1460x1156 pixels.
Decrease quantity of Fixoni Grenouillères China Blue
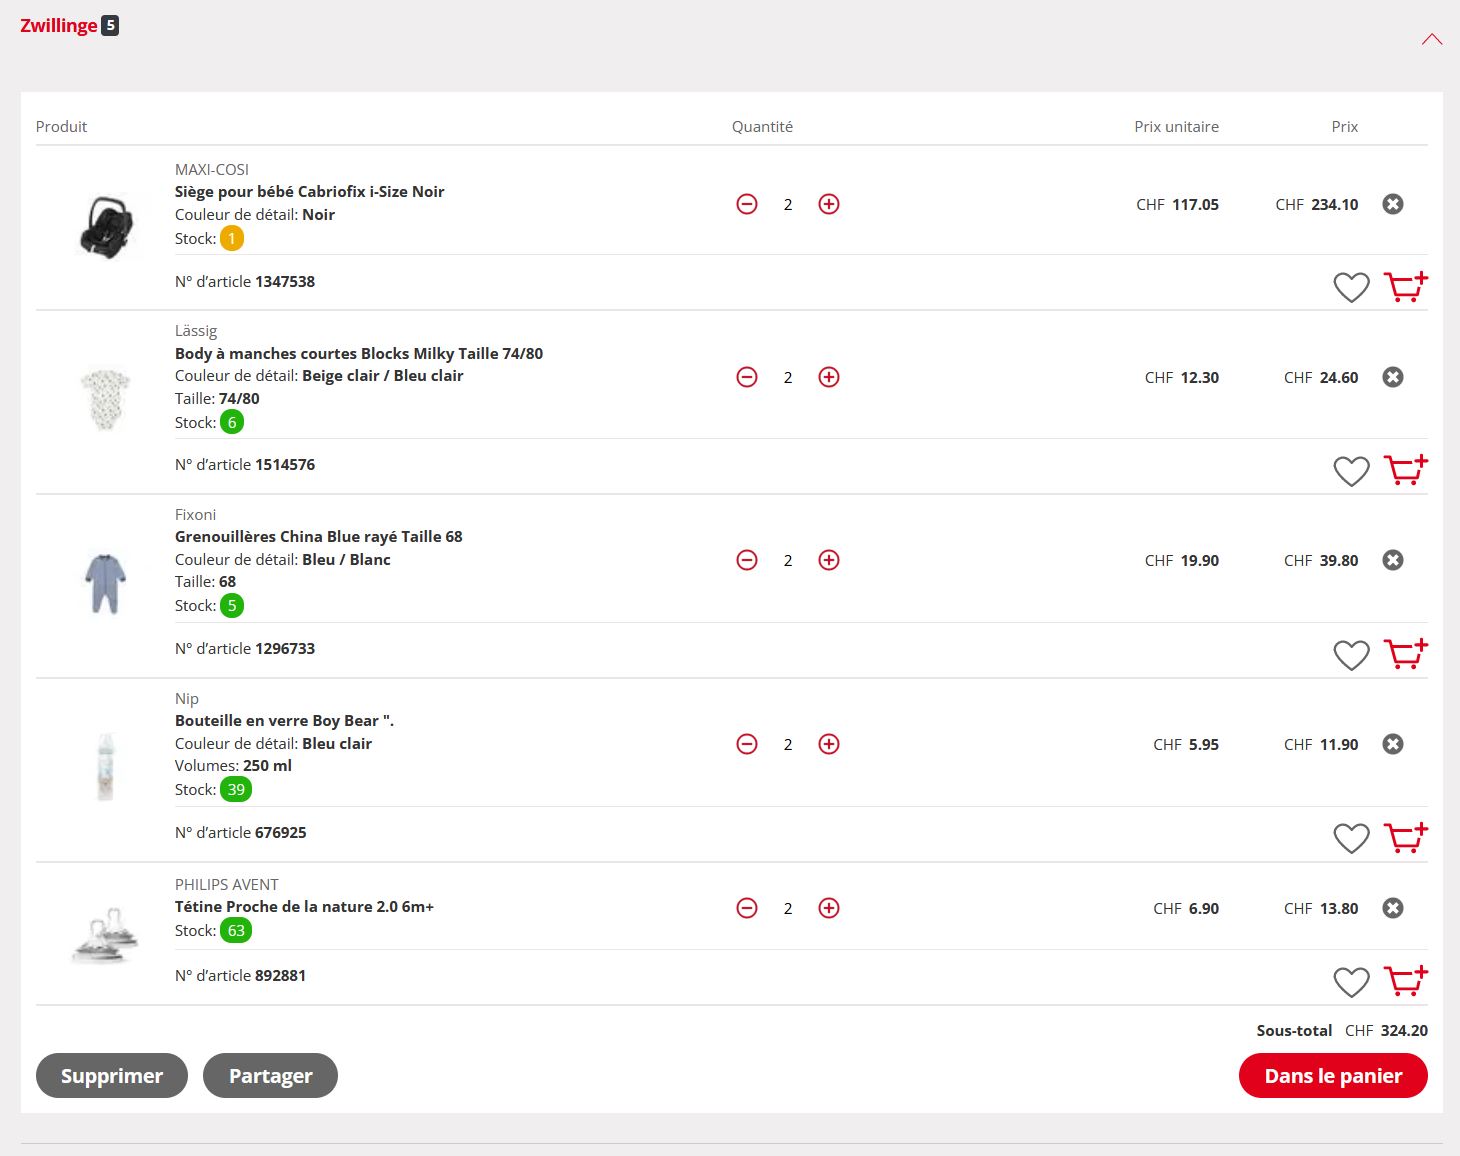click(747, 560)
